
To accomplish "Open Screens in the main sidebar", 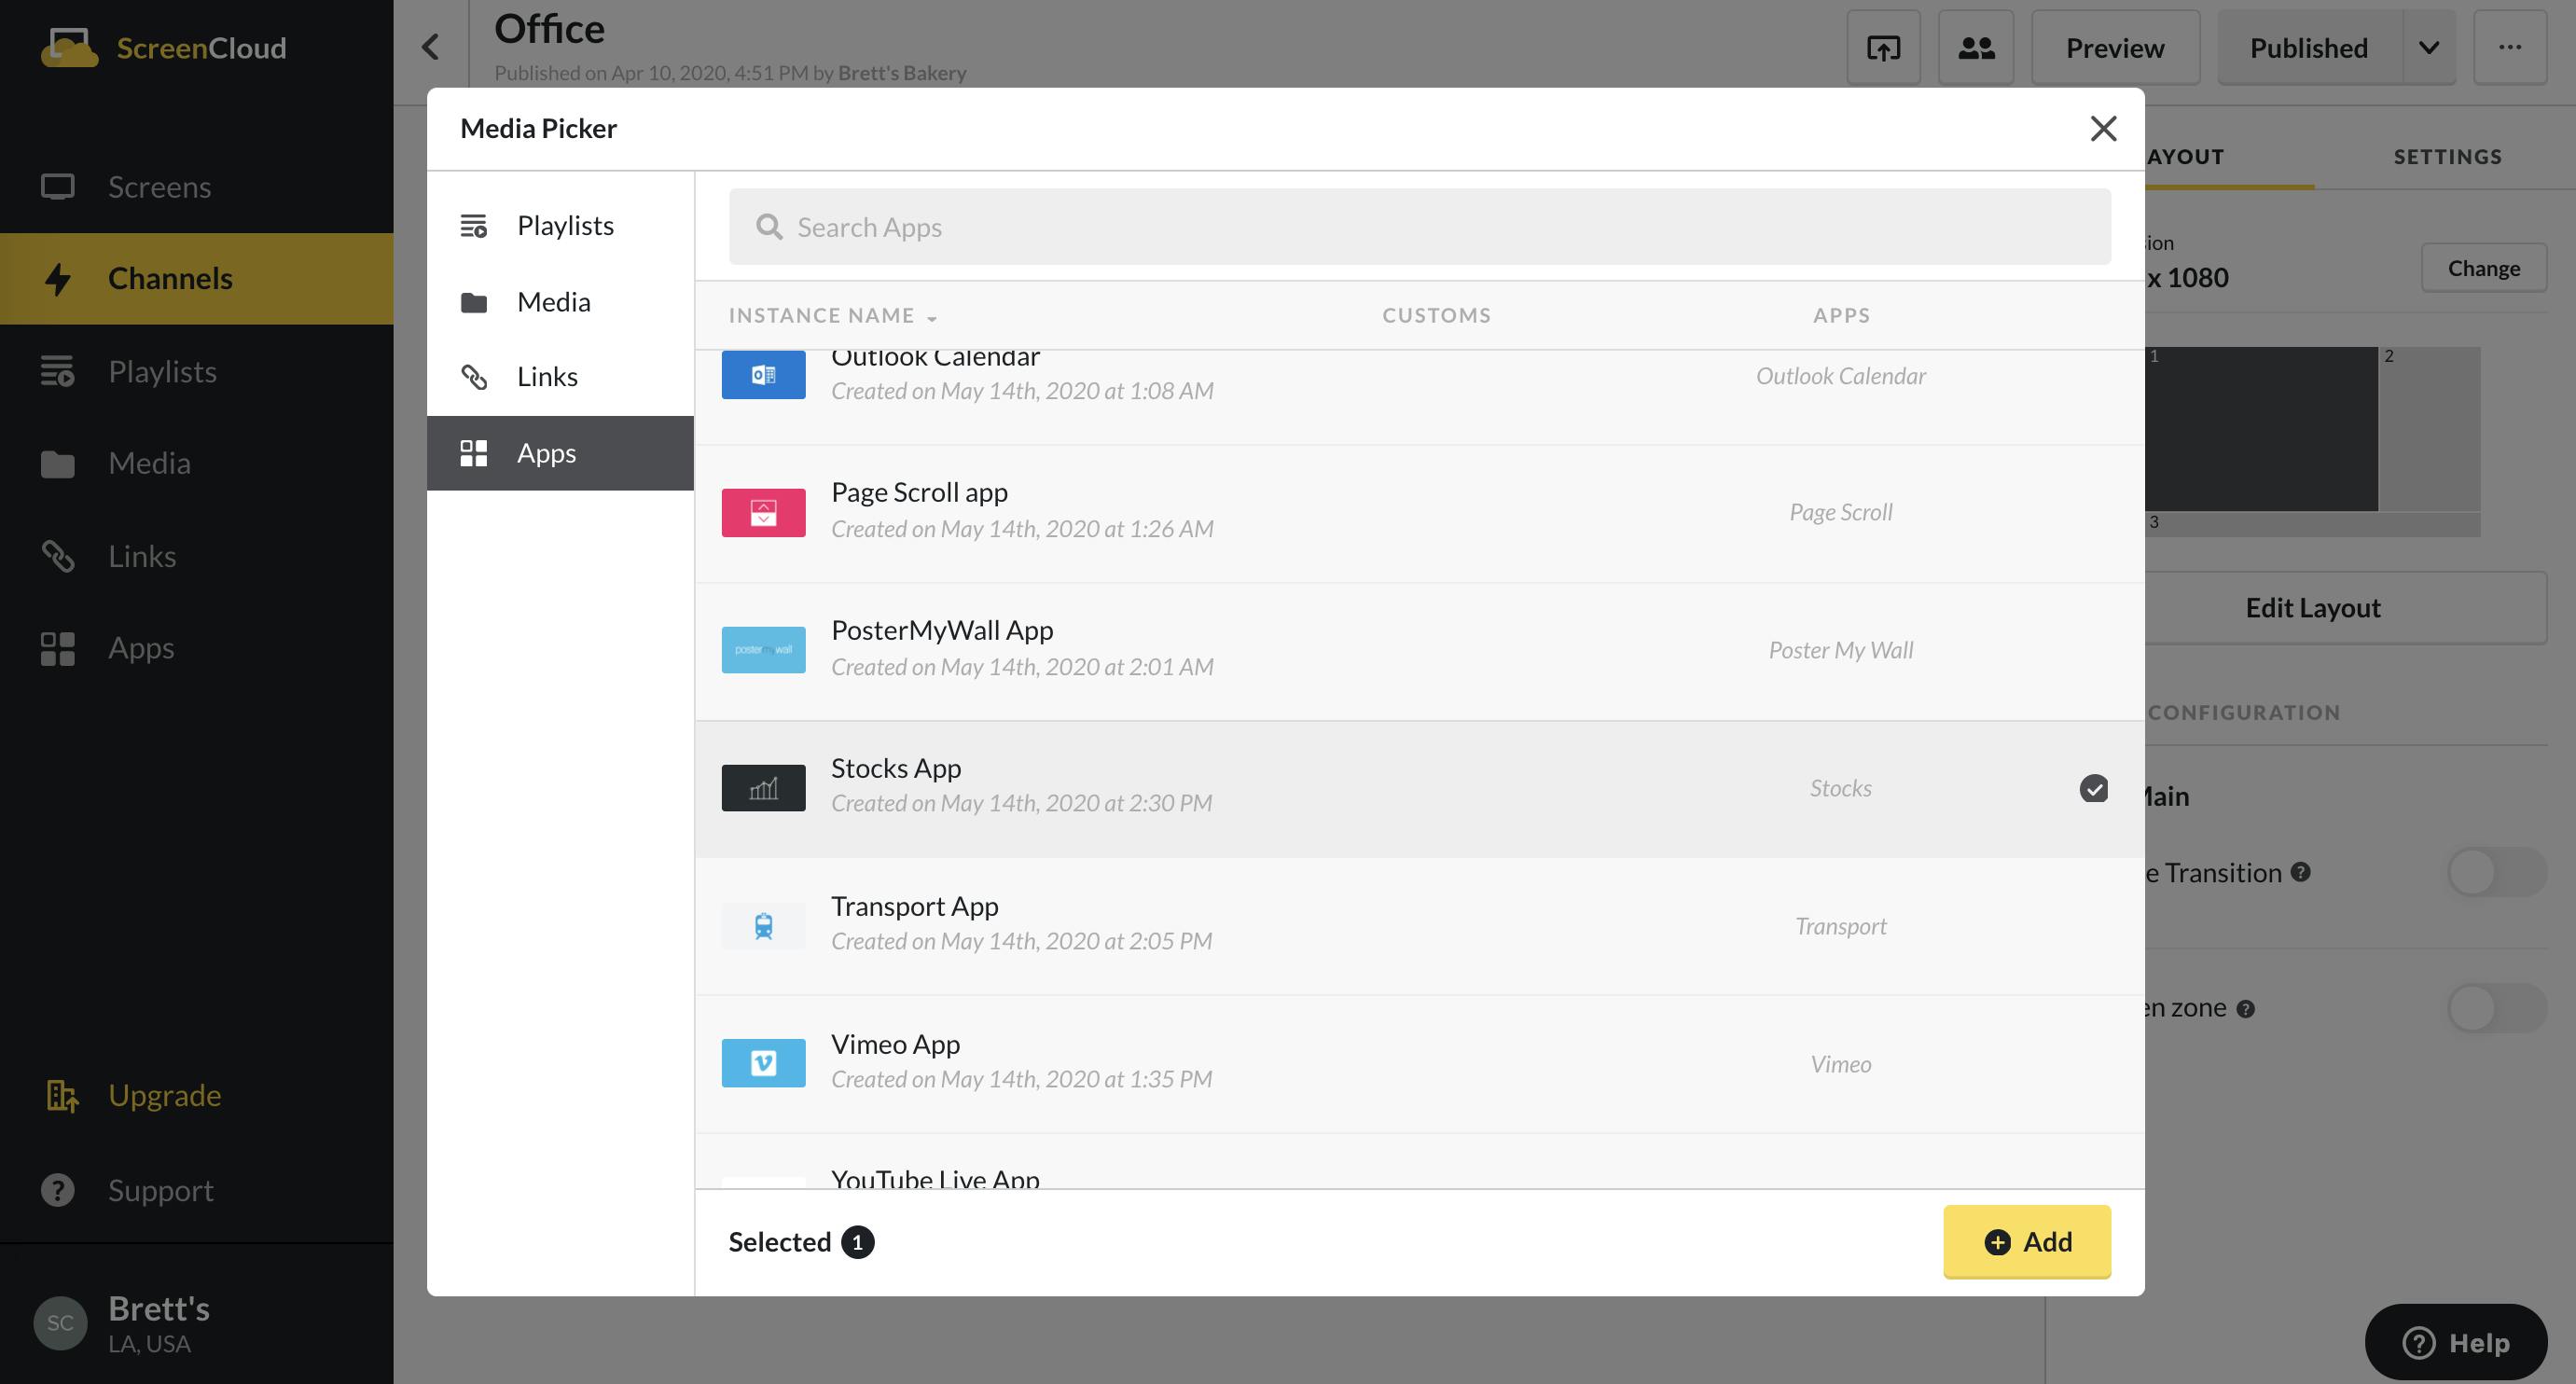I will pos(196,187).
